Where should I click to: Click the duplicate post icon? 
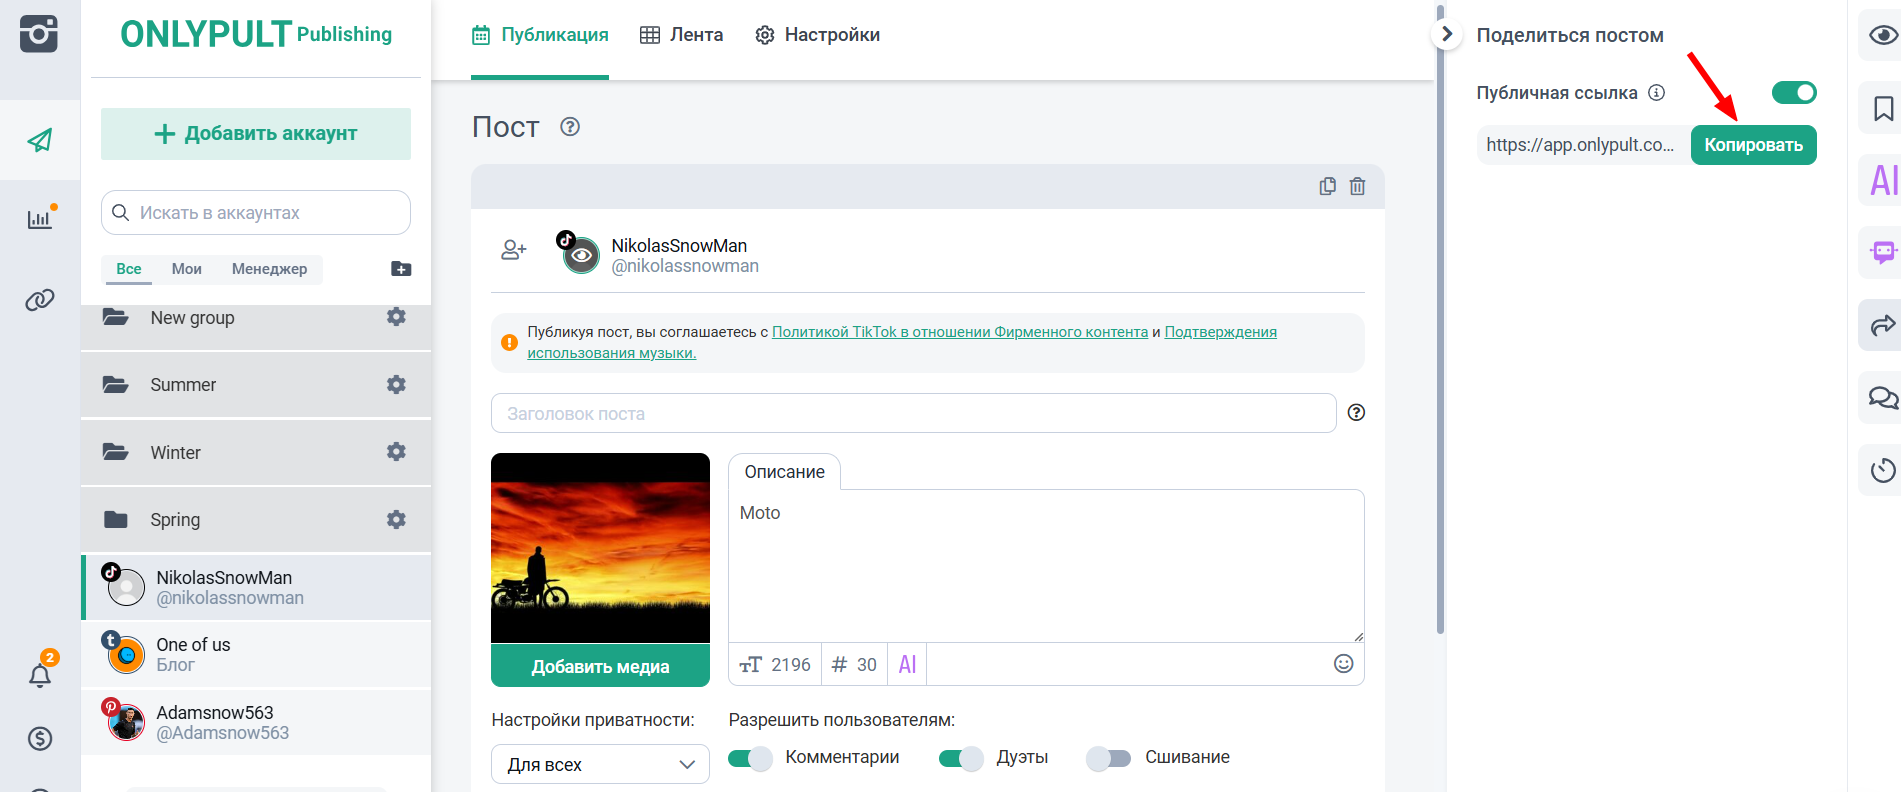[1327, 186]
